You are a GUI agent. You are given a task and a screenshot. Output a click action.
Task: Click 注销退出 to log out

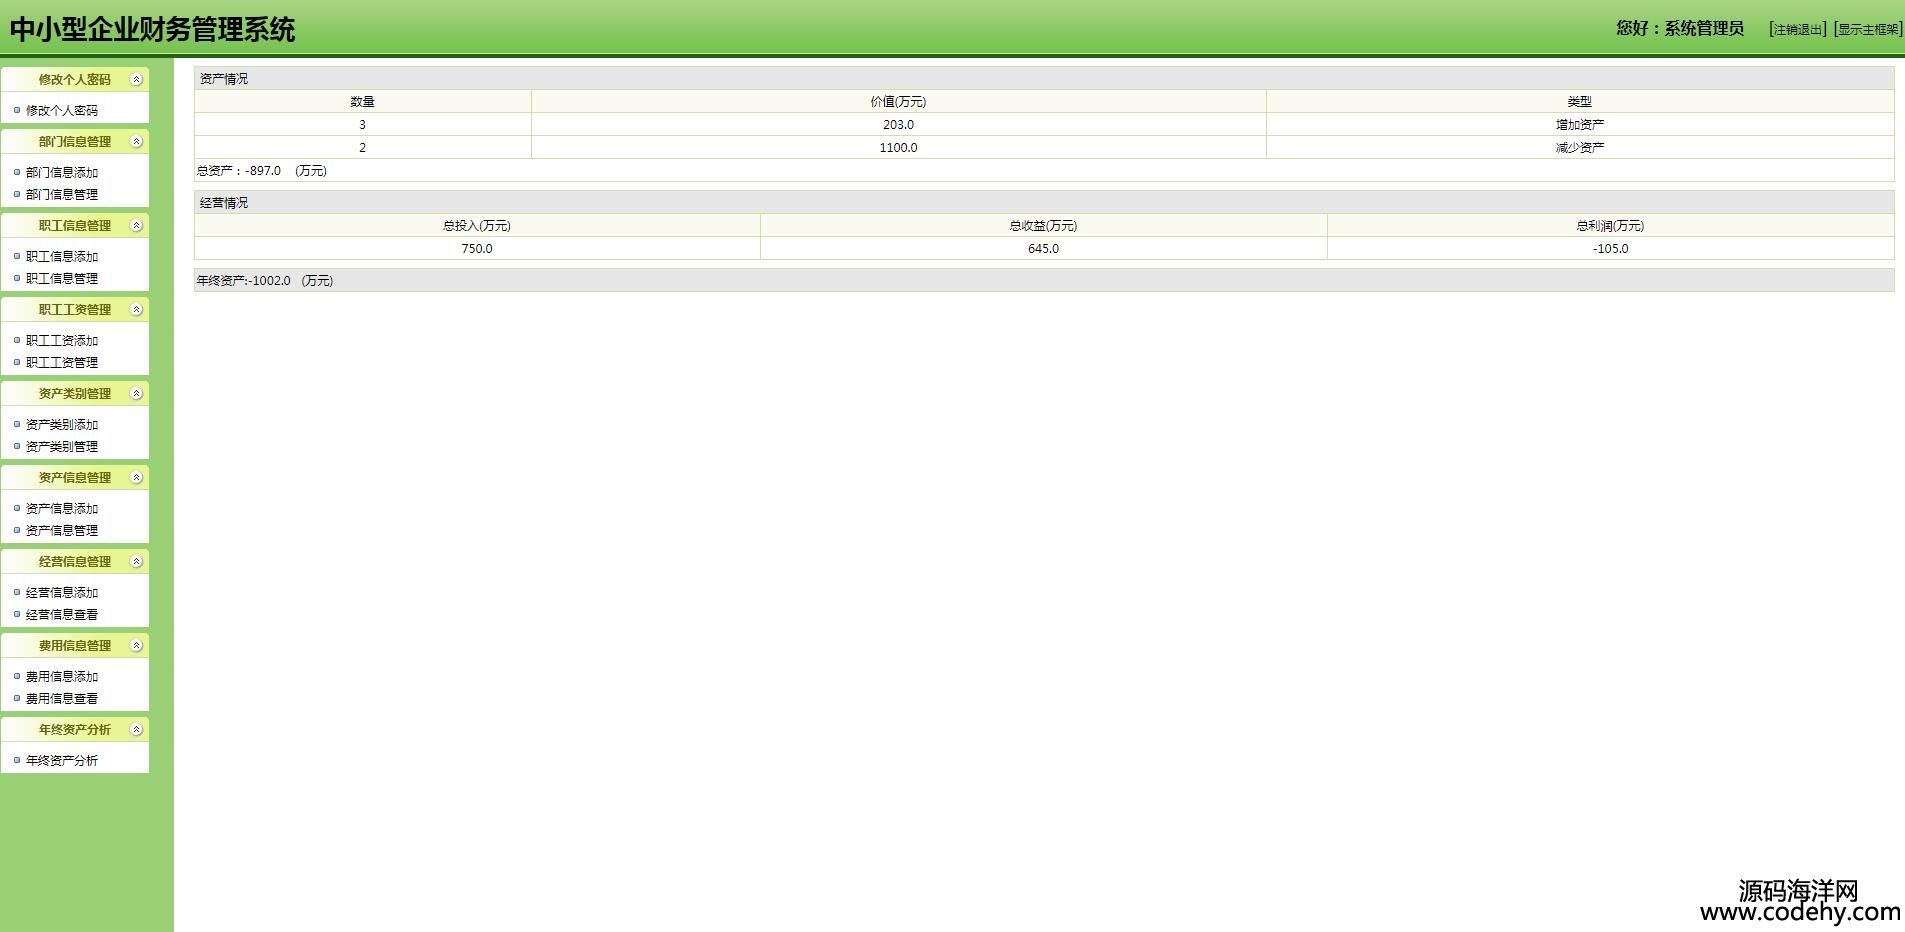[x=1798, y=30]
